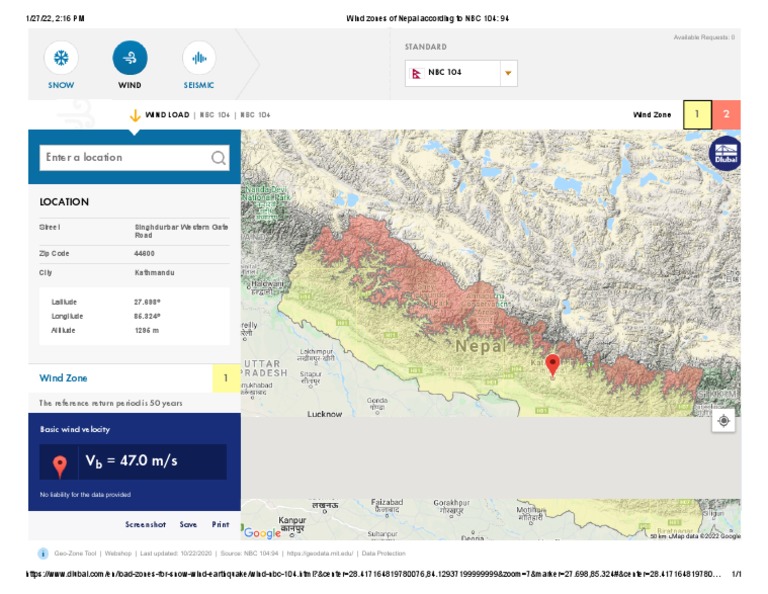768x594 pixels.
Task: Click the Screenshot button
Action: click(x=145, y=524)
